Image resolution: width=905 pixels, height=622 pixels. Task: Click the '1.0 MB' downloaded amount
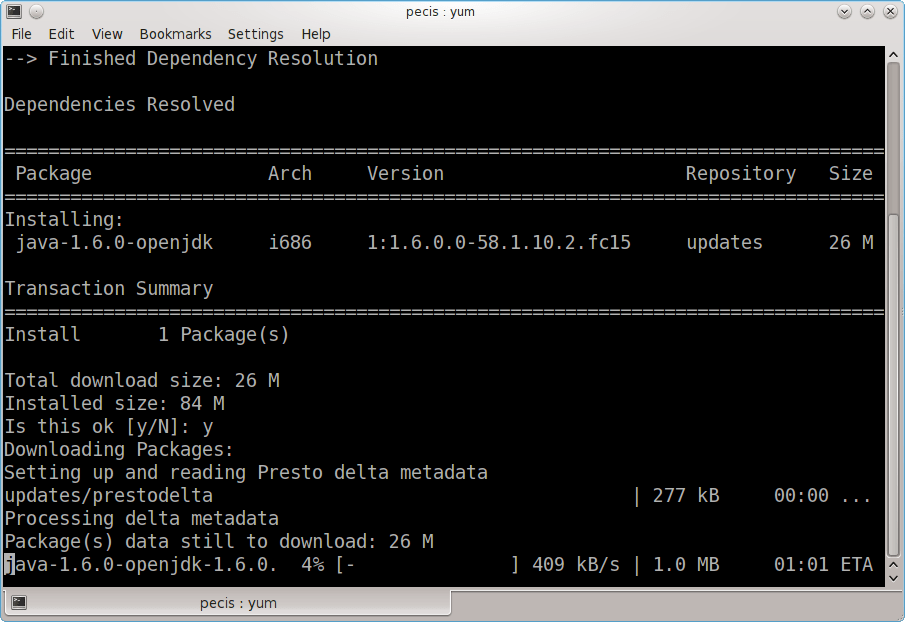point(686,564)
